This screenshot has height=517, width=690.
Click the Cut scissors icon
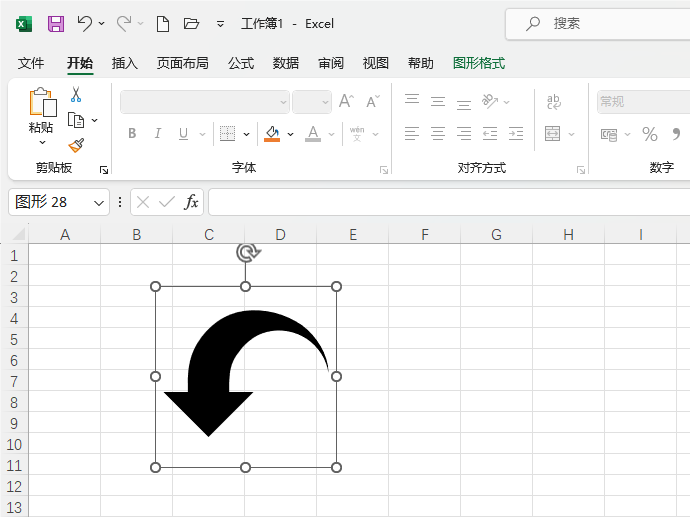click(76, 94)
